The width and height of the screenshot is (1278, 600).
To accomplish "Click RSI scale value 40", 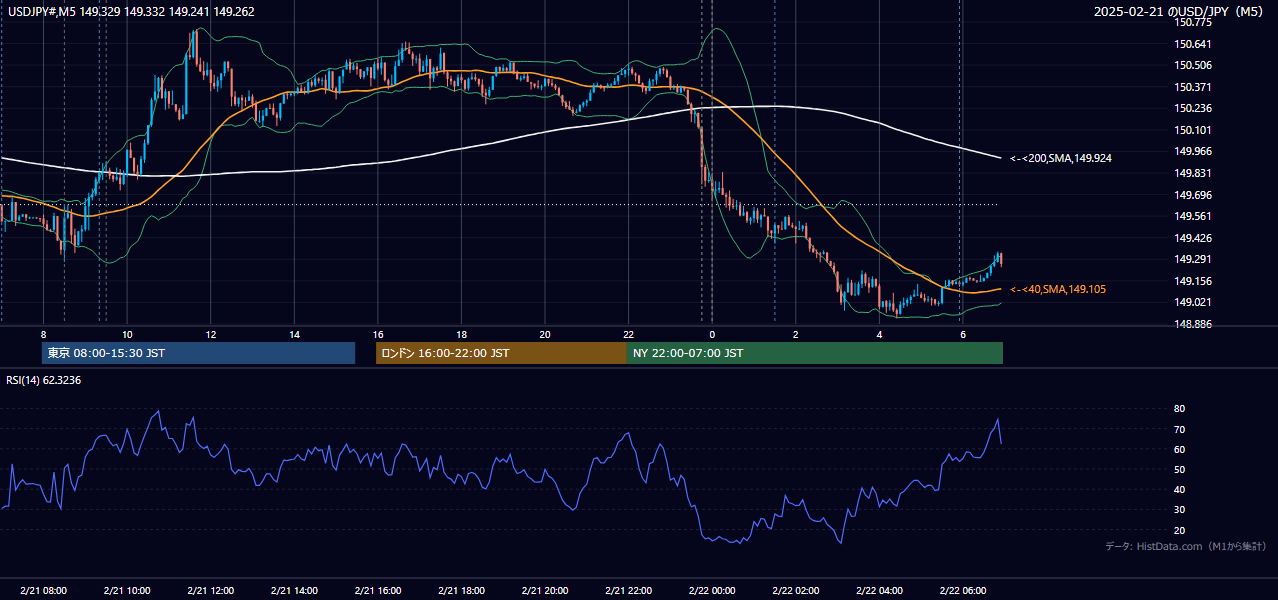I will [1179, 489].
